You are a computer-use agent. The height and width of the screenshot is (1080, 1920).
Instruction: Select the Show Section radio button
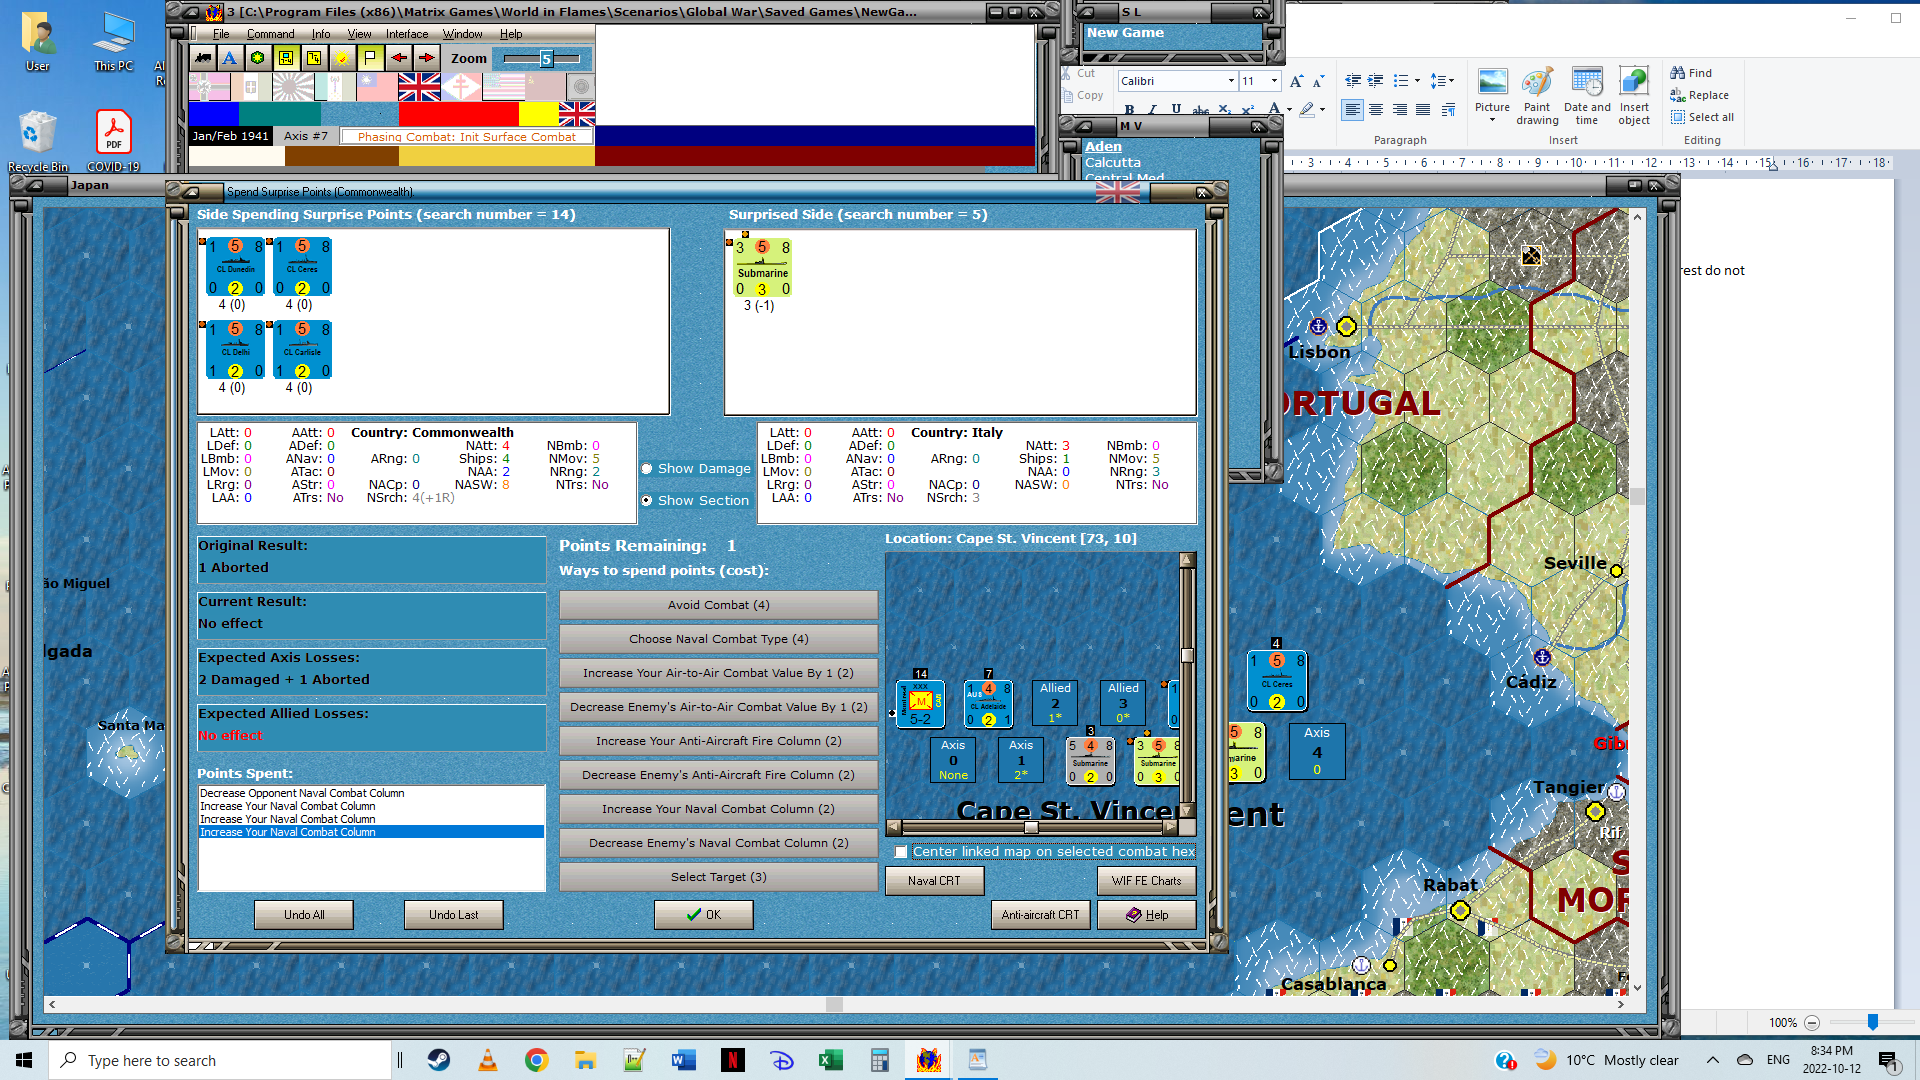[647, 501]
